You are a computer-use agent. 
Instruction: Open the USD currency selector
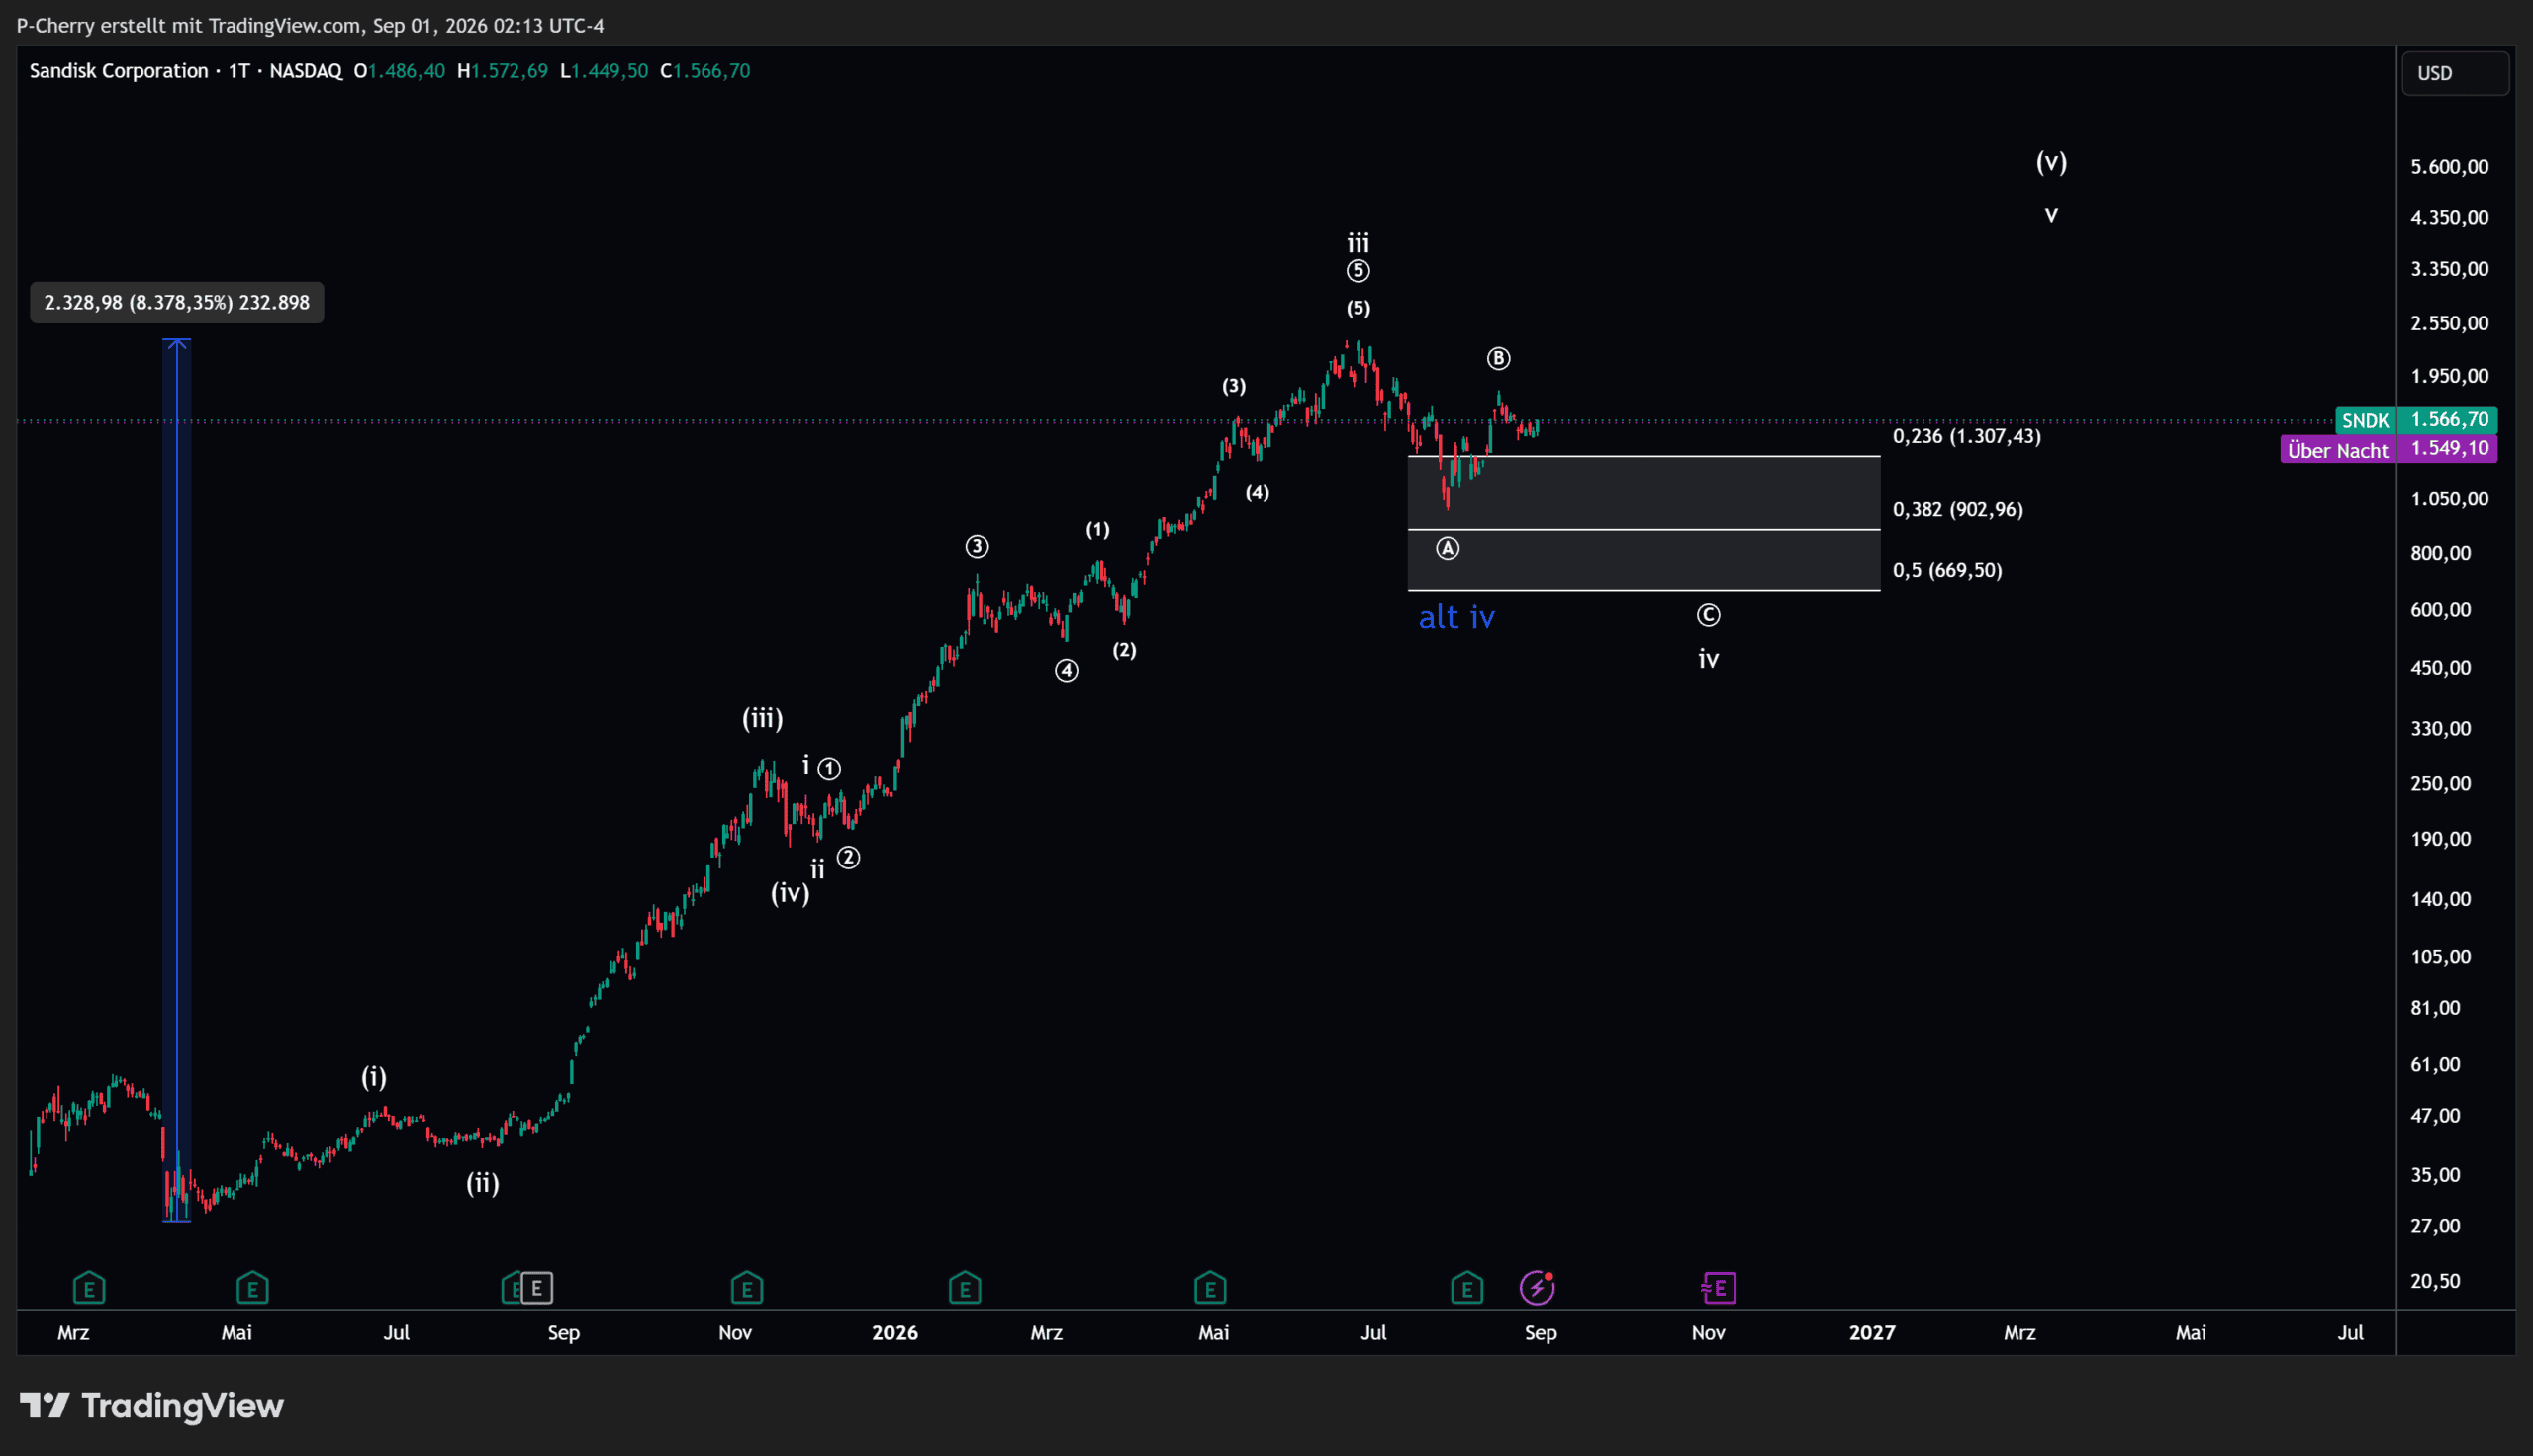2454,73
